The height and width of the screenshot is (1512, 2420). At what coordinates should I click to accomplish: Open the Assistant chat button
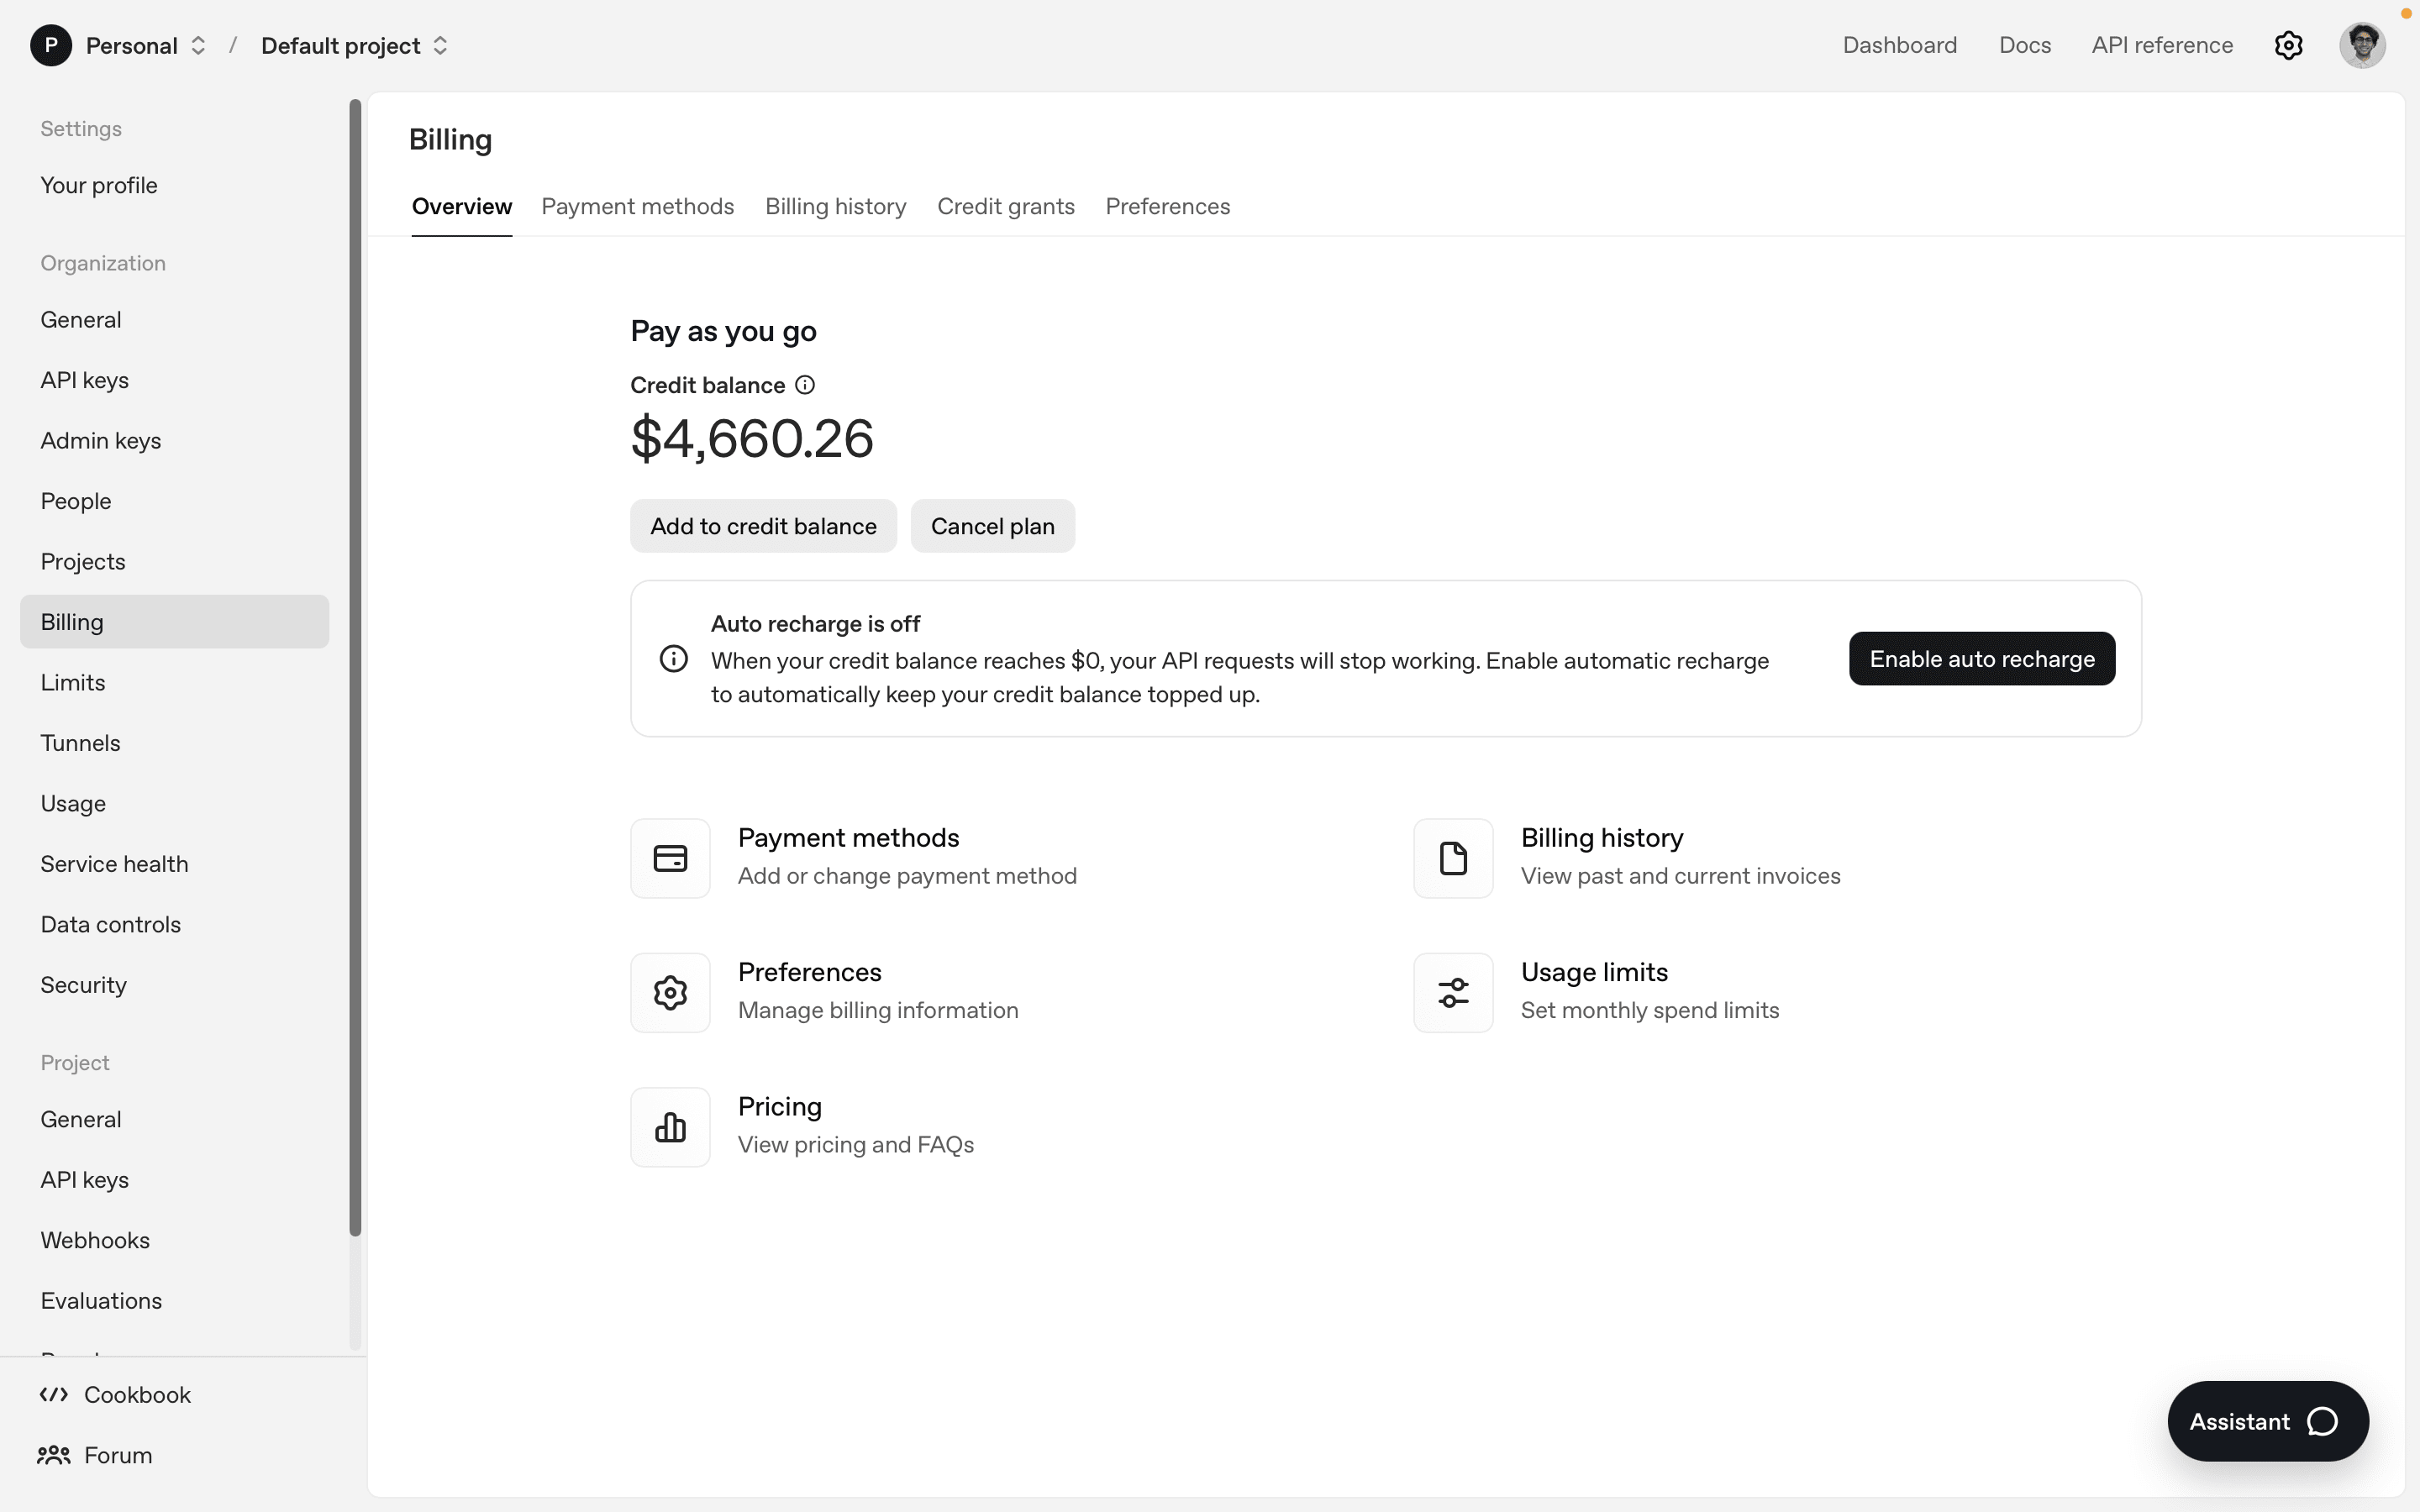point(2267,1421)
